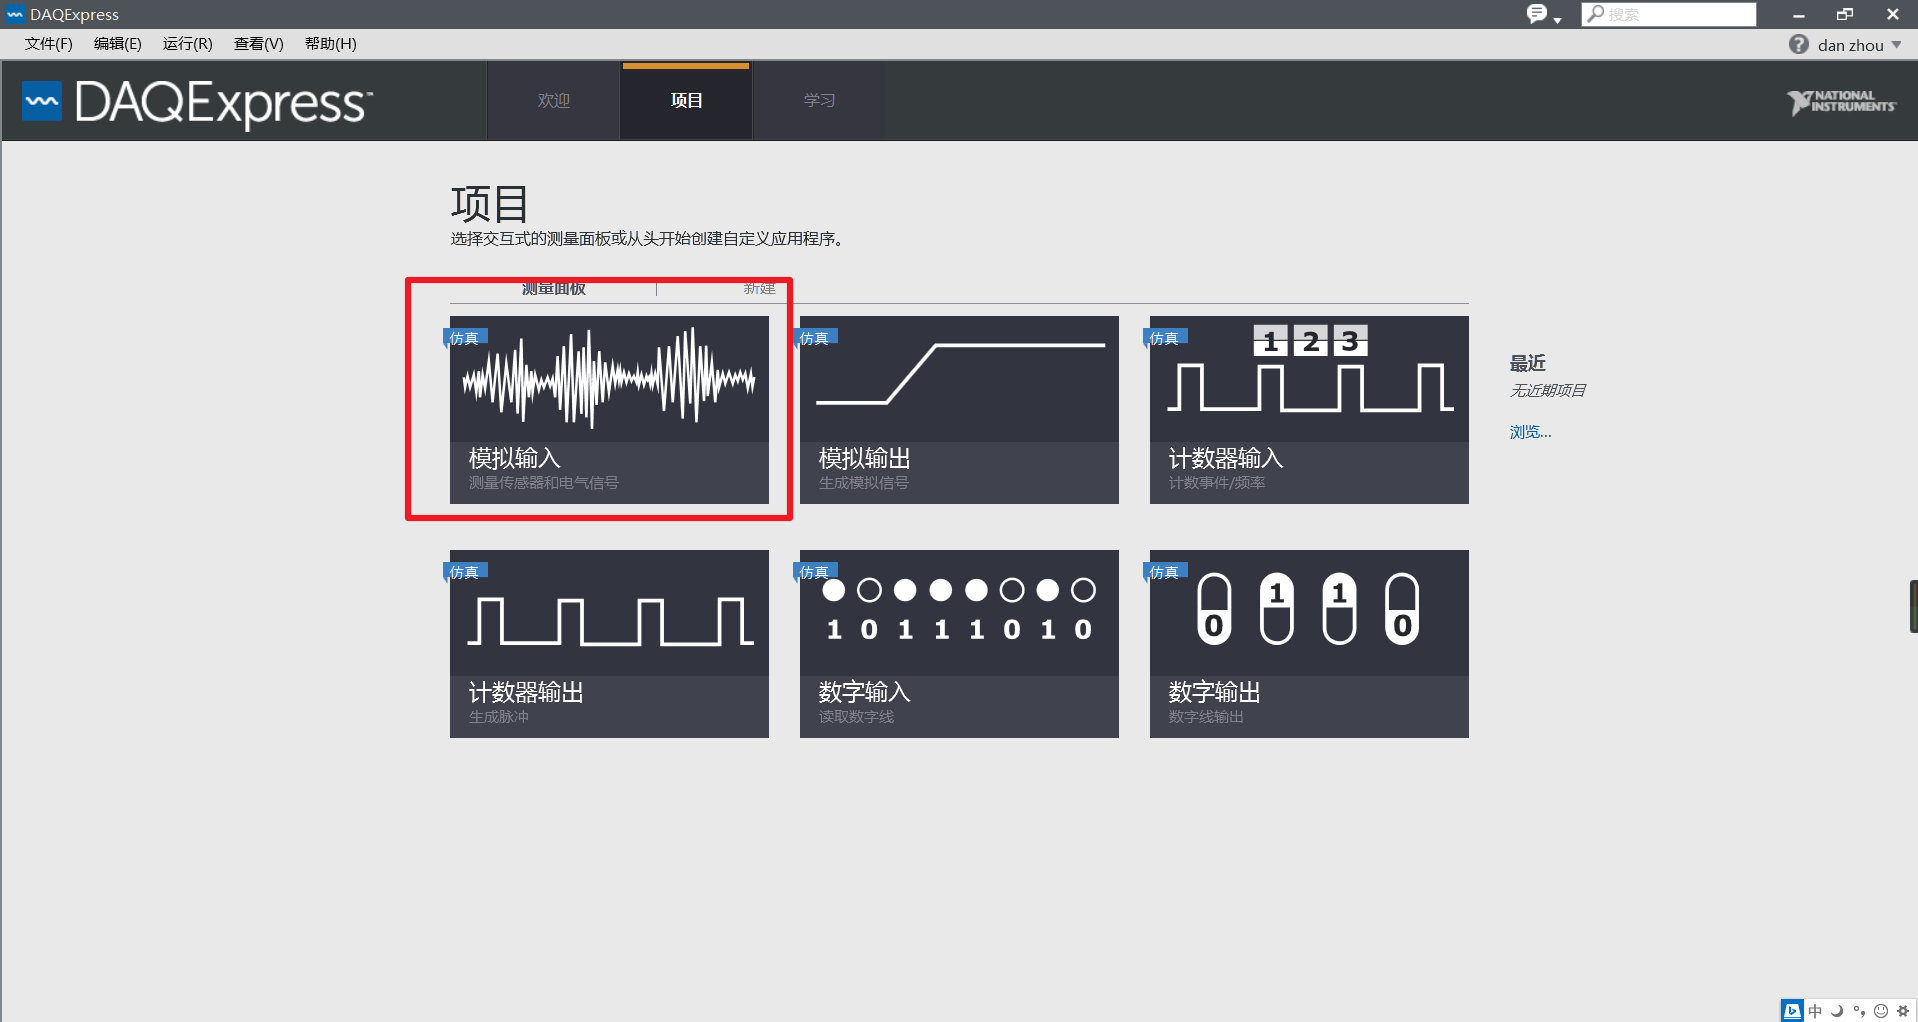
Task: Switch to the 欢迎 tab
Action: [x=552, y=100]
